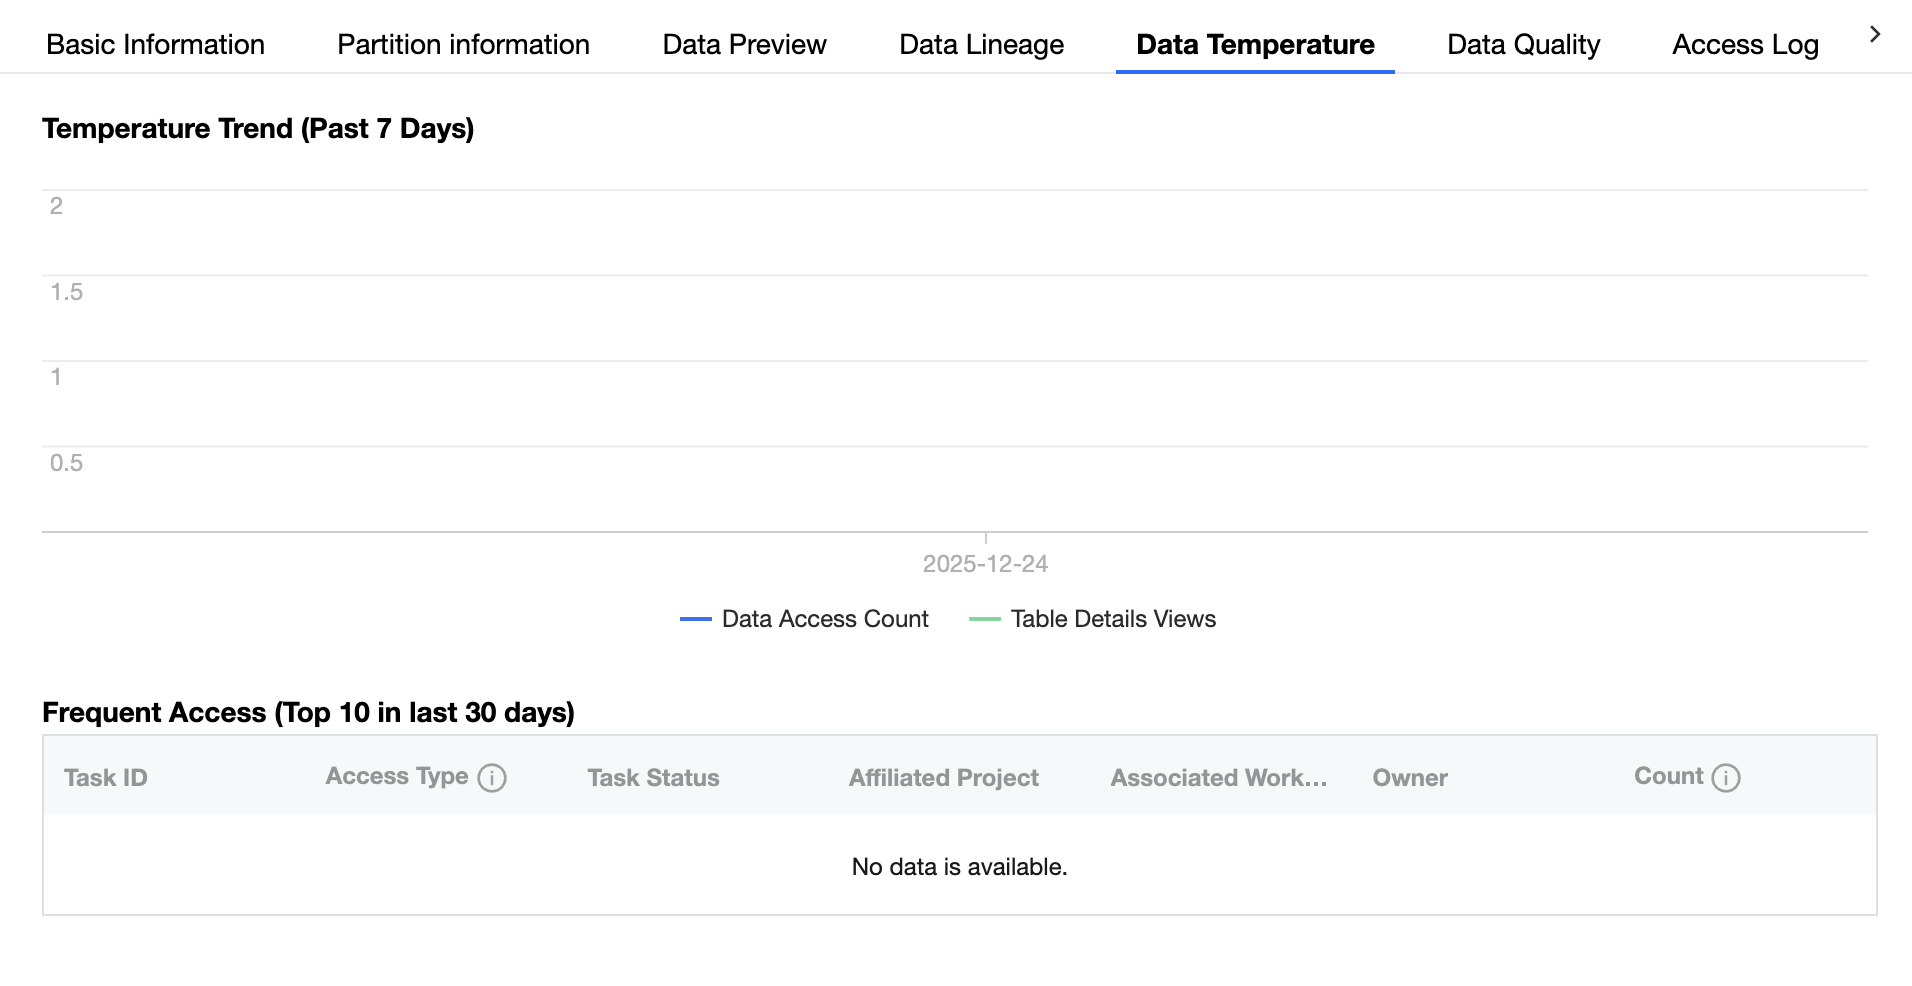Click the Owner column header
The image size is (1912, 986).
coord(1410,778)
